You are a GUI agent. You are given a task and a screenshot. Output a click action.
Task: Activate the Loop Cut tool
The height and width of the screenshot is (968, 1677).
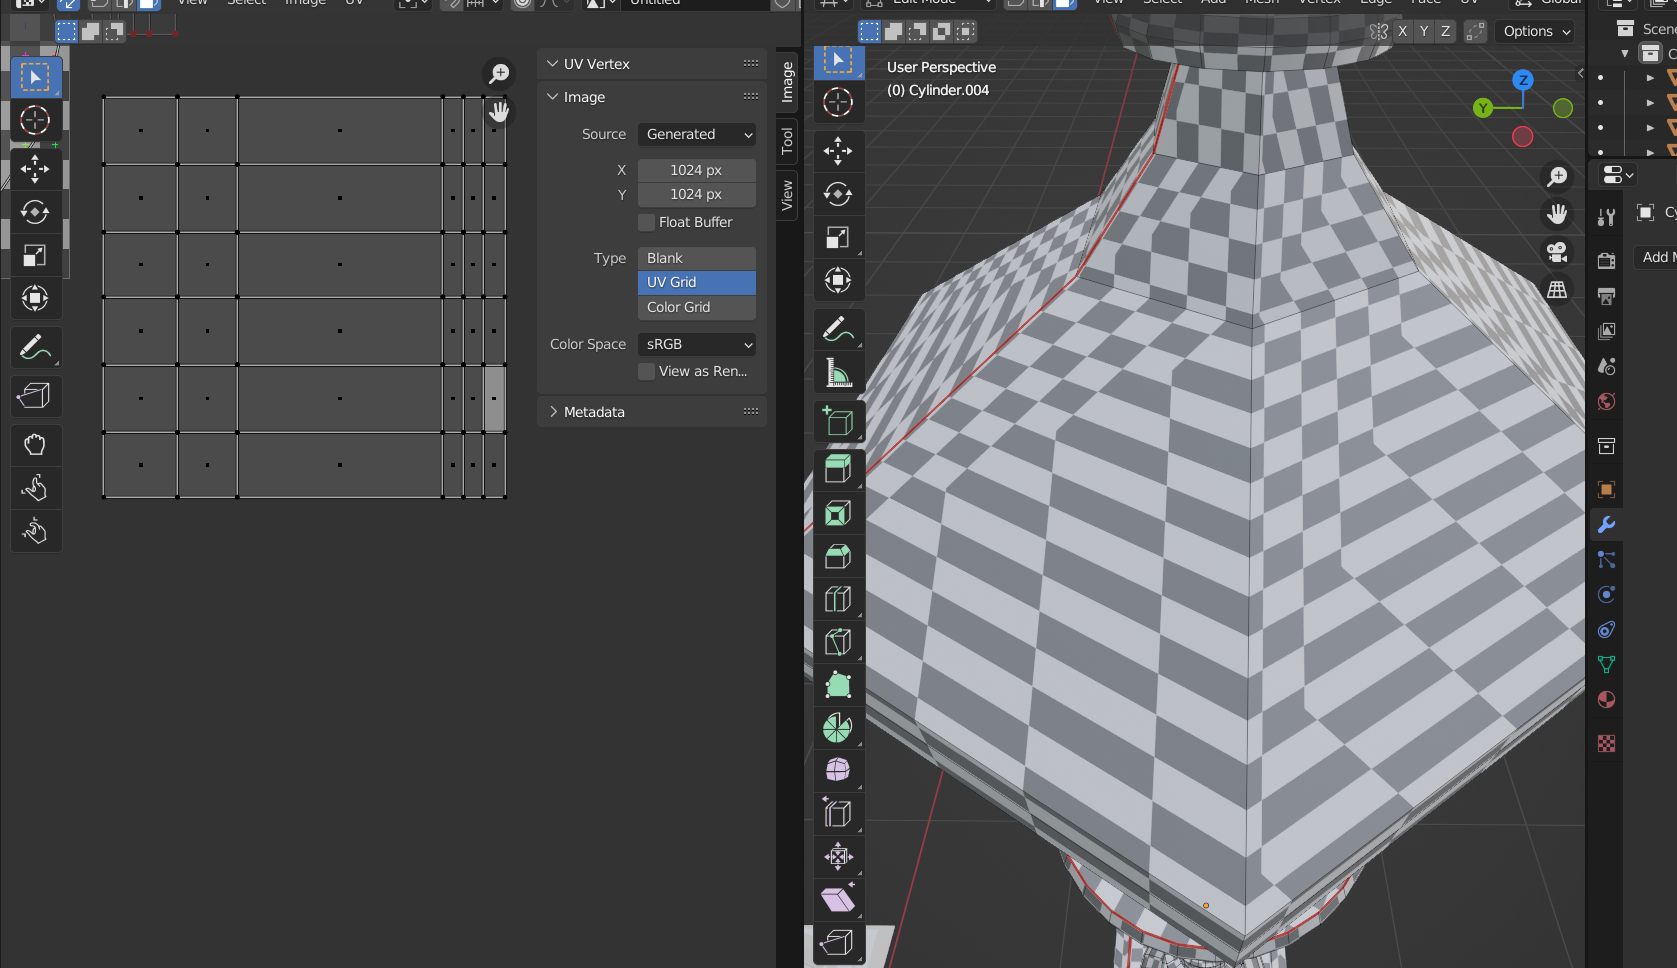pos(838,599)
